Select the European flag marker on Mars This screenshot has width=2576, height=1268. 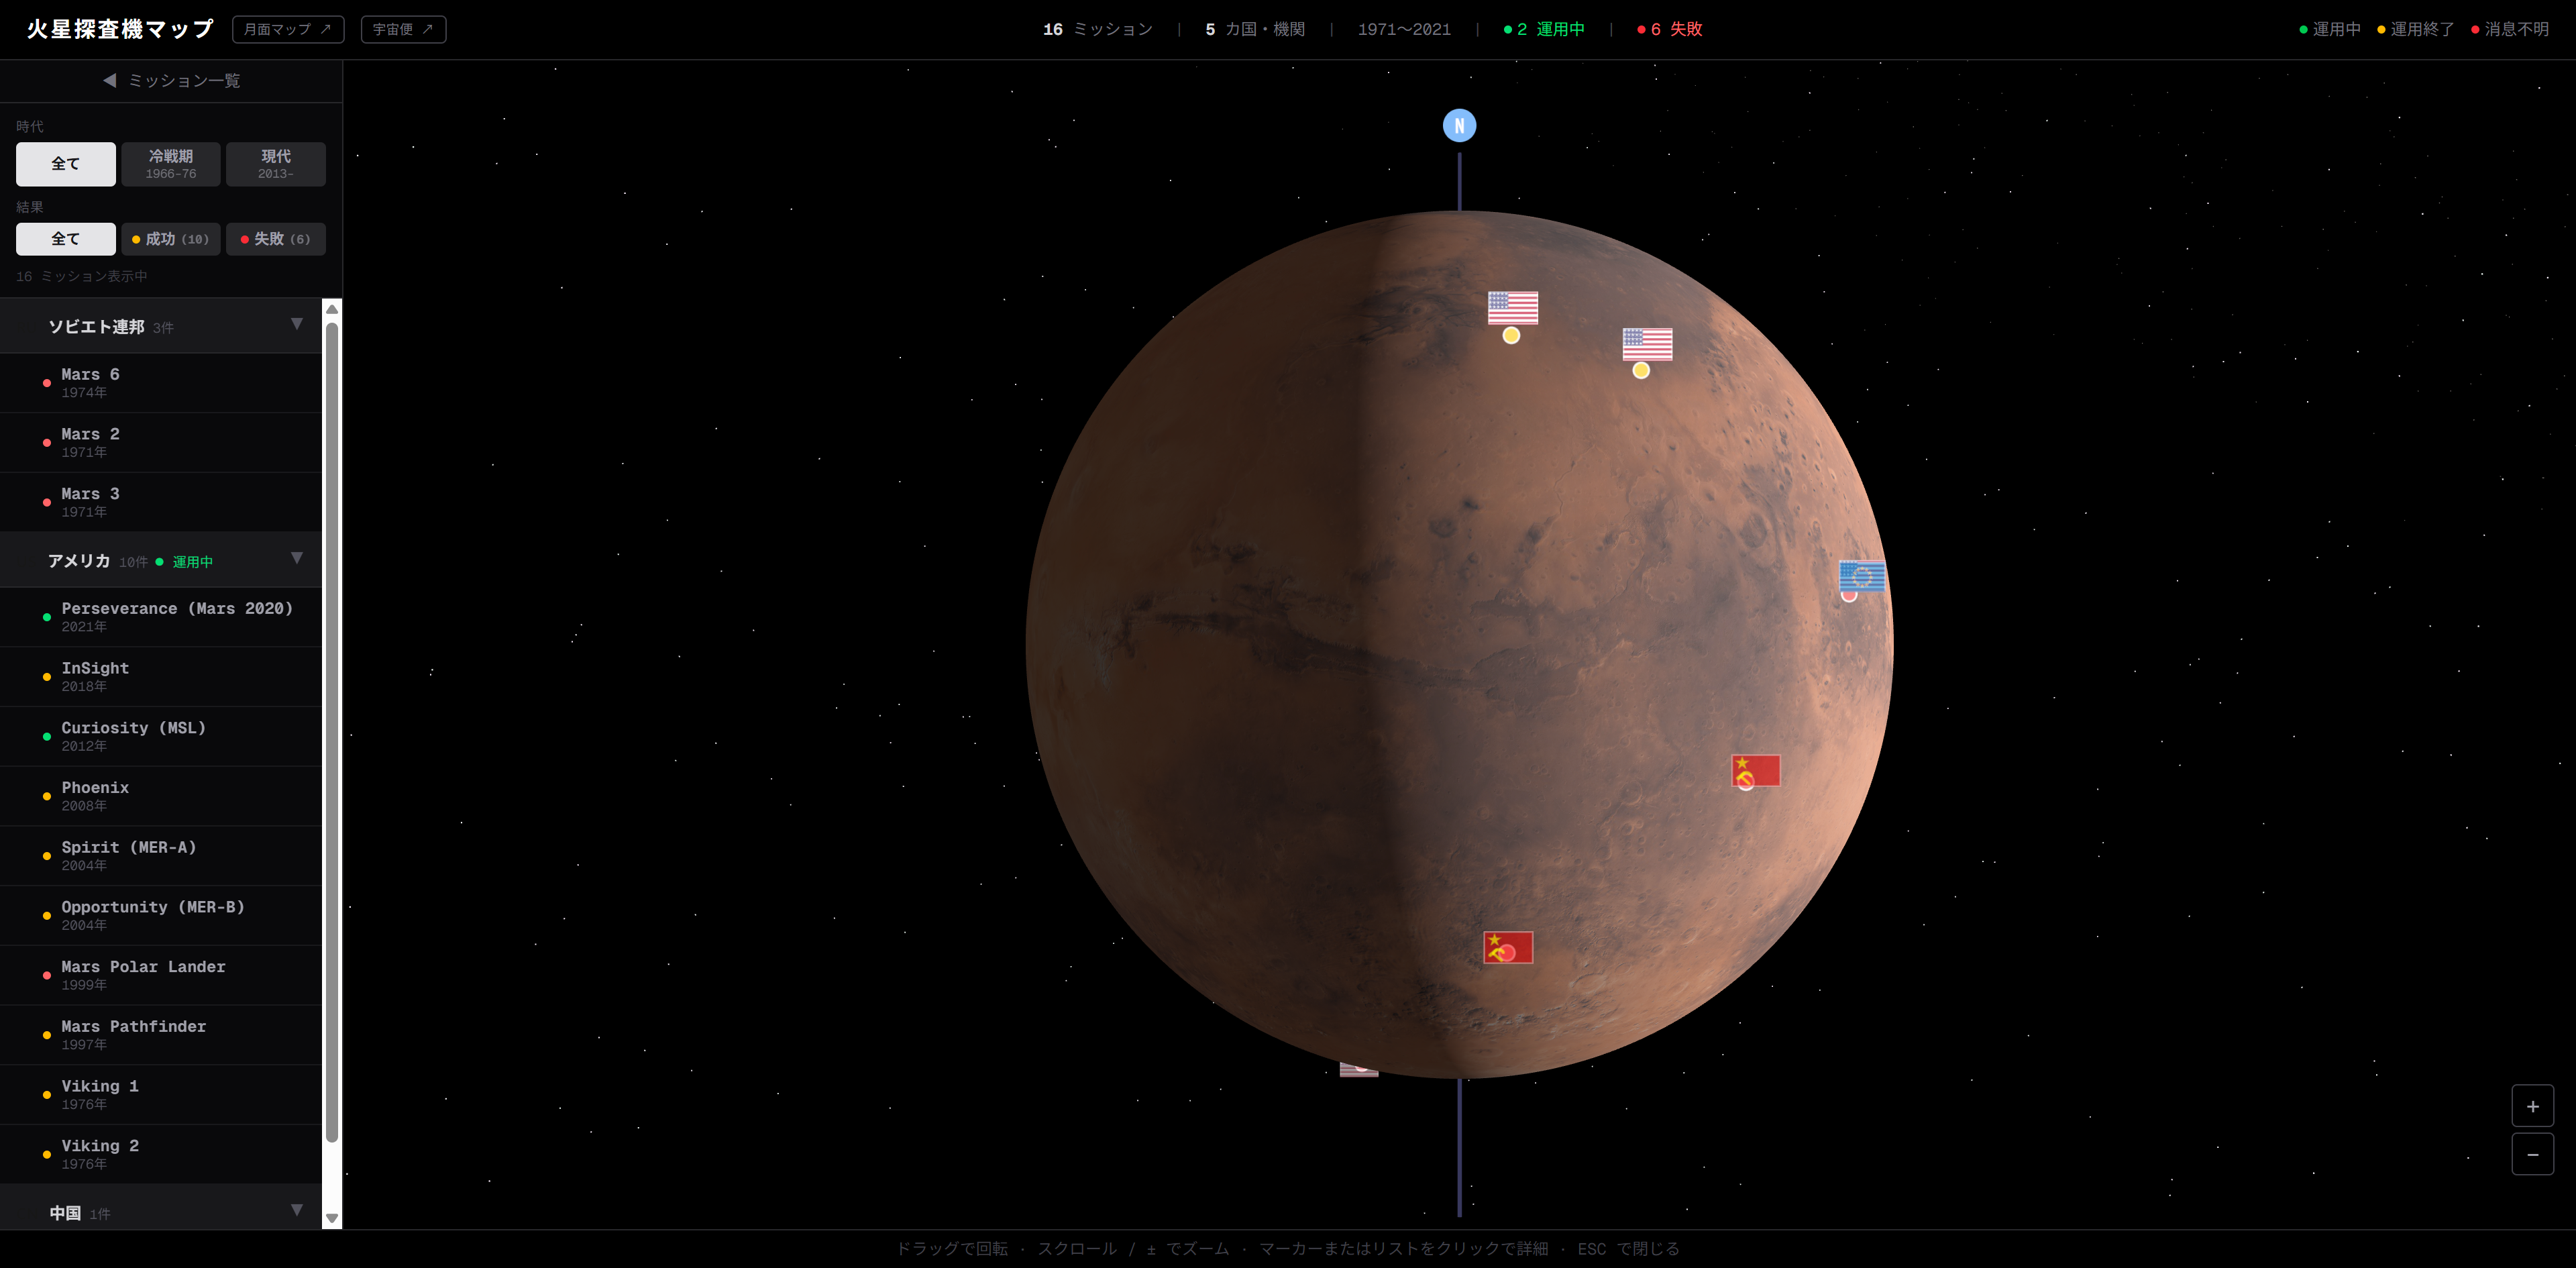[x=1861, y=577]
